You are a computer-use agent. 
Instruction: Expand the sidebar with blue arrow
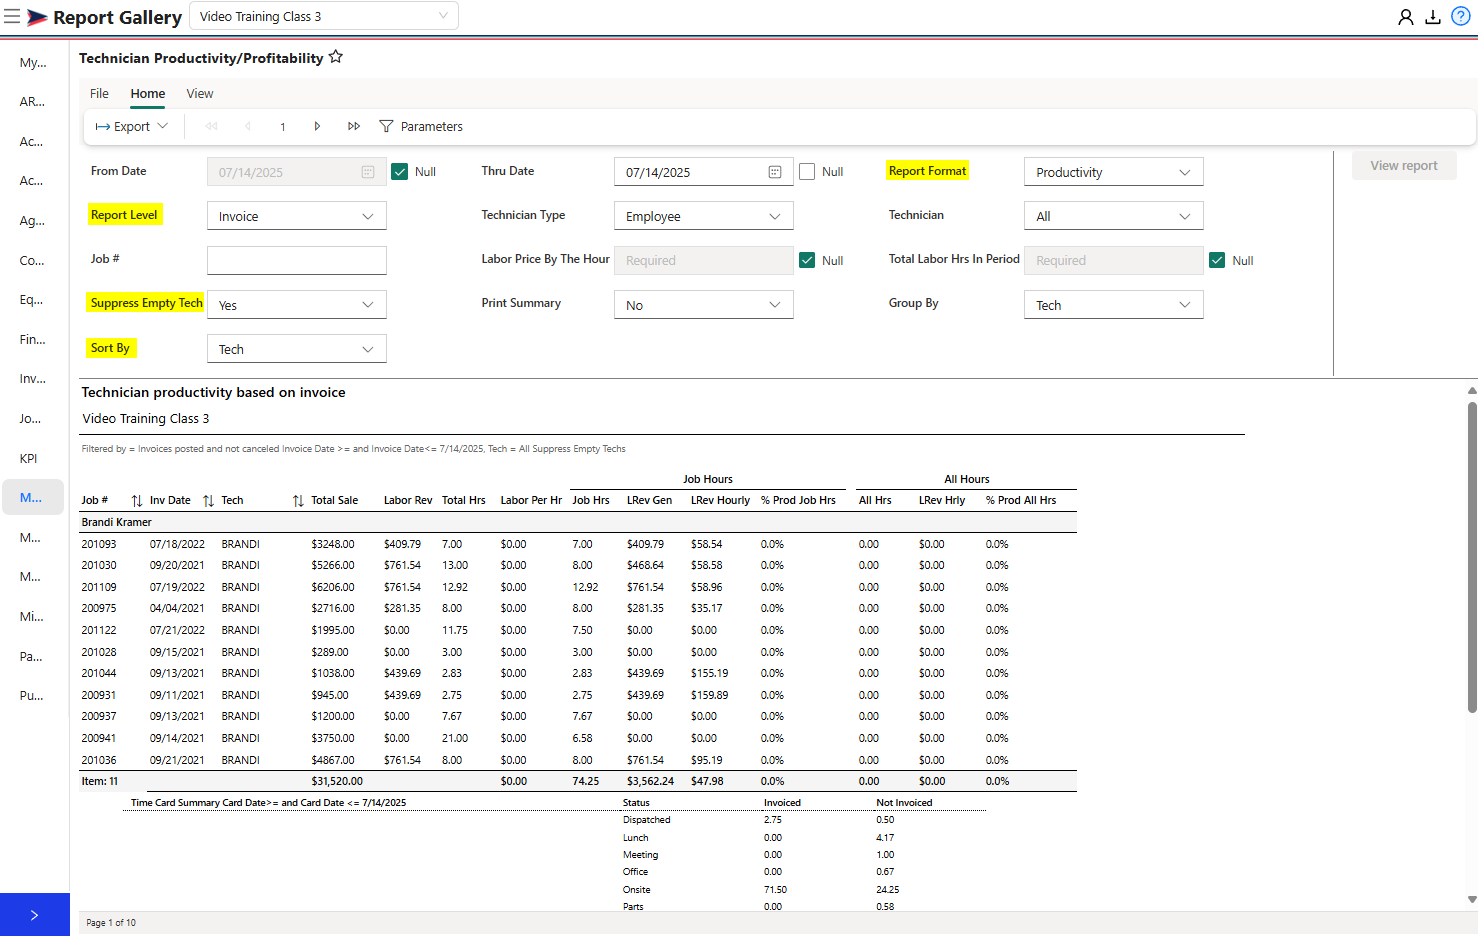[35, 915]
